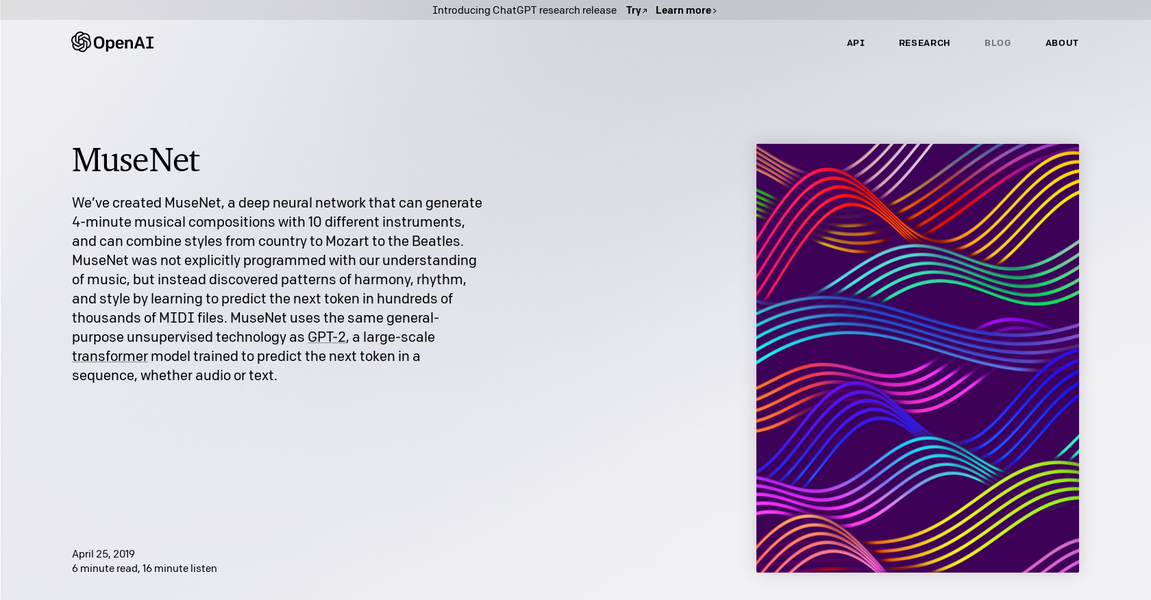Click the intro paragraph describing MuseNet
The image size is (1151, 600).
[x=277, y=288]
